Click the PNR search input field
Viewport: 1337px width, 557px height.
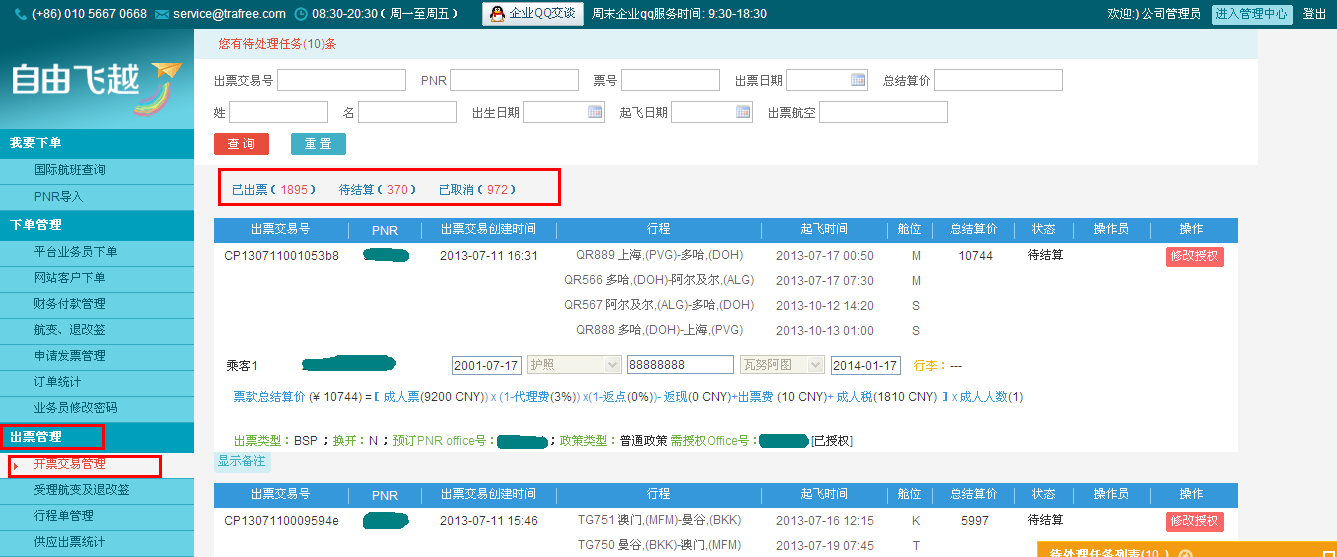(514, 80)
